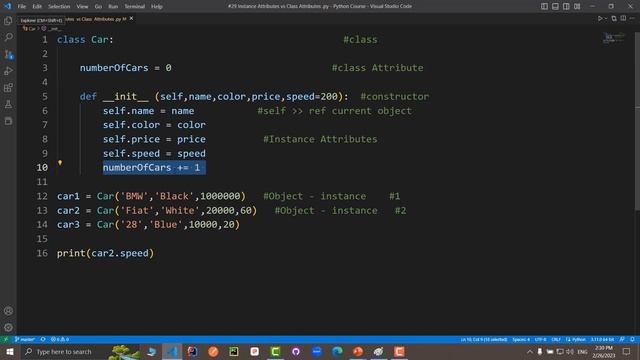This screenshot has height=360, width=640.
Task: Open the Go menu
Action: pos(98,7)
